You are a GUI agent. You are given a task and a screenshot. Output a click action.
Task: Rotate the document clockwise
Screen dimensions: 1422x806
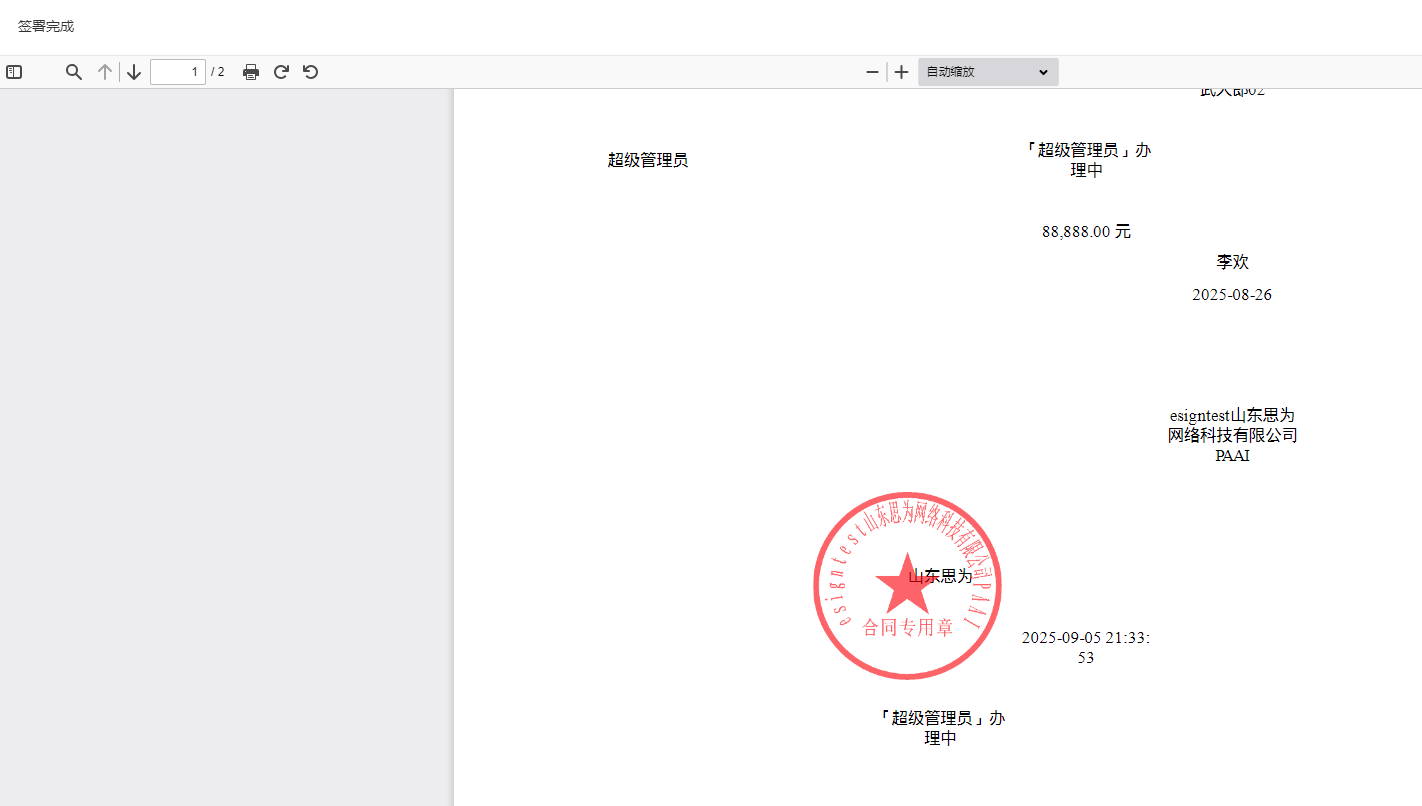coord(281,72)
